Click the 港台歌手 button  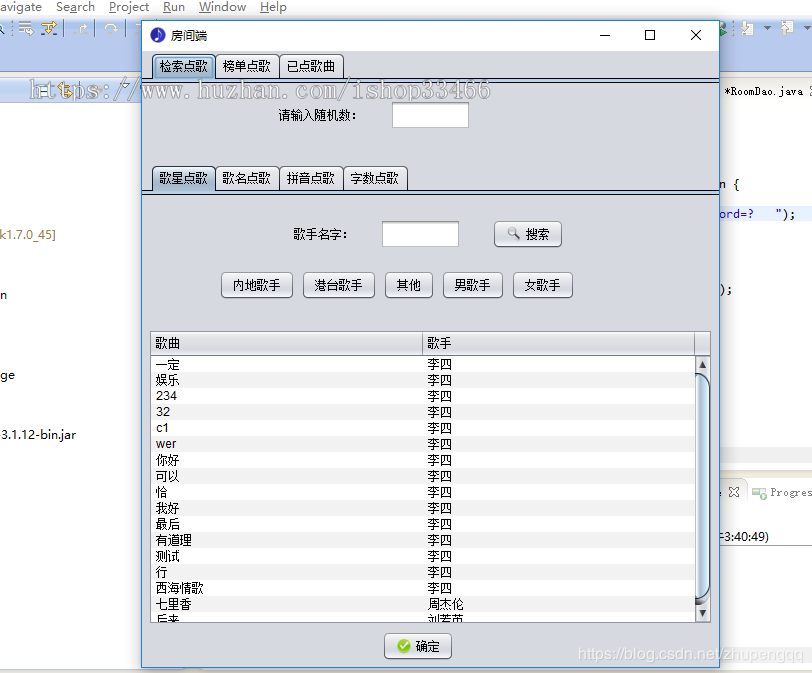click(340, 285)
